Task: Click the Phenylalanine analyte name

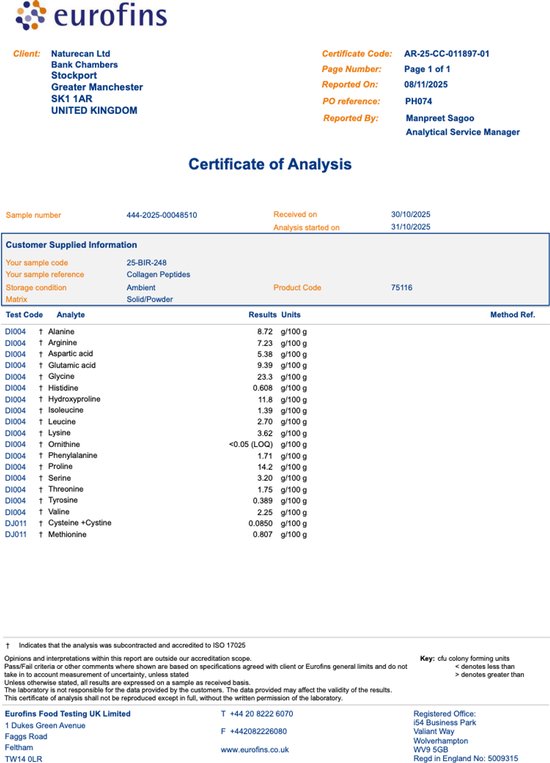Action: click(73, 455)
